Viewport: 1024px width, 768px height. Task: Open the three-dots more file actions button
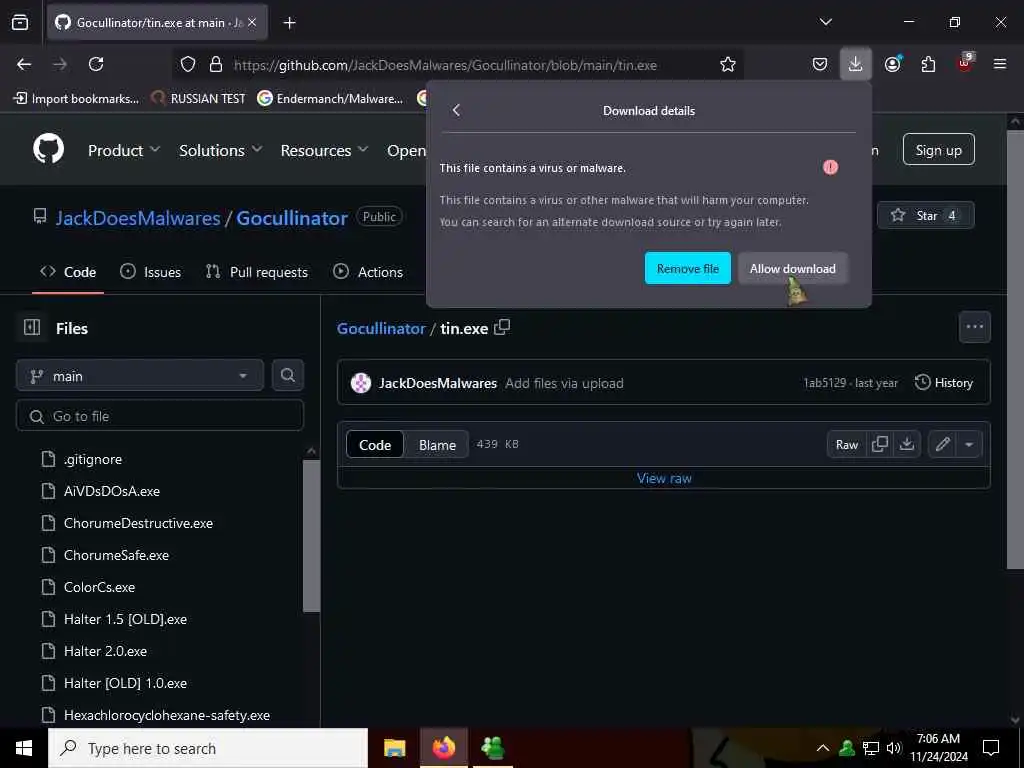(x=974, y=327)
